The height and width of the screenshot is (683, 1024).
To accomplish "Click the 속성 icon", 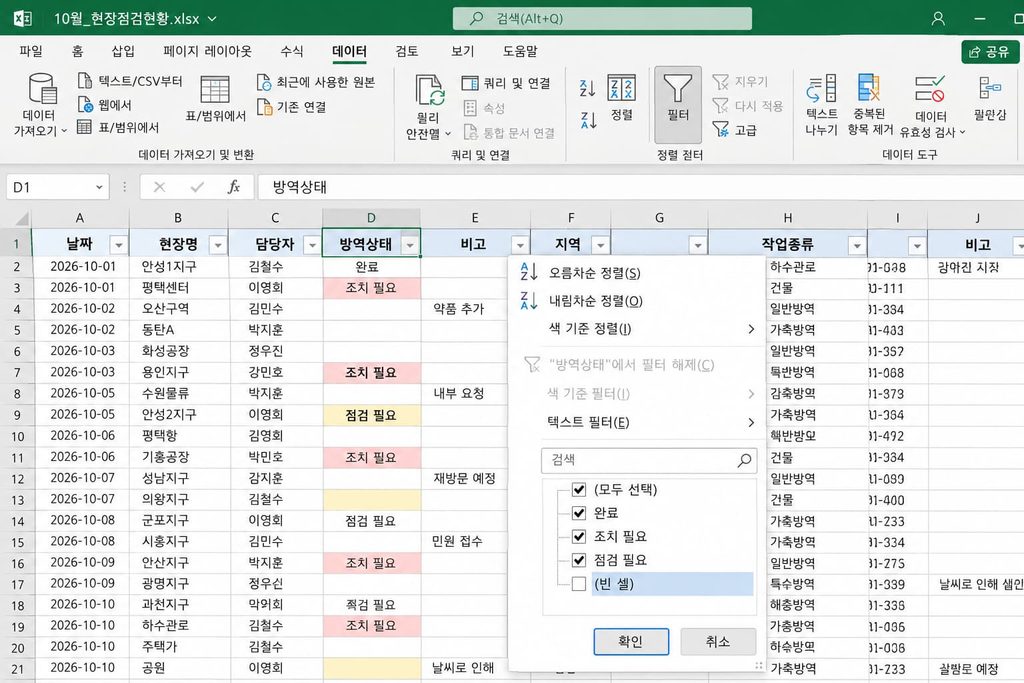I will tap(470, 108).
